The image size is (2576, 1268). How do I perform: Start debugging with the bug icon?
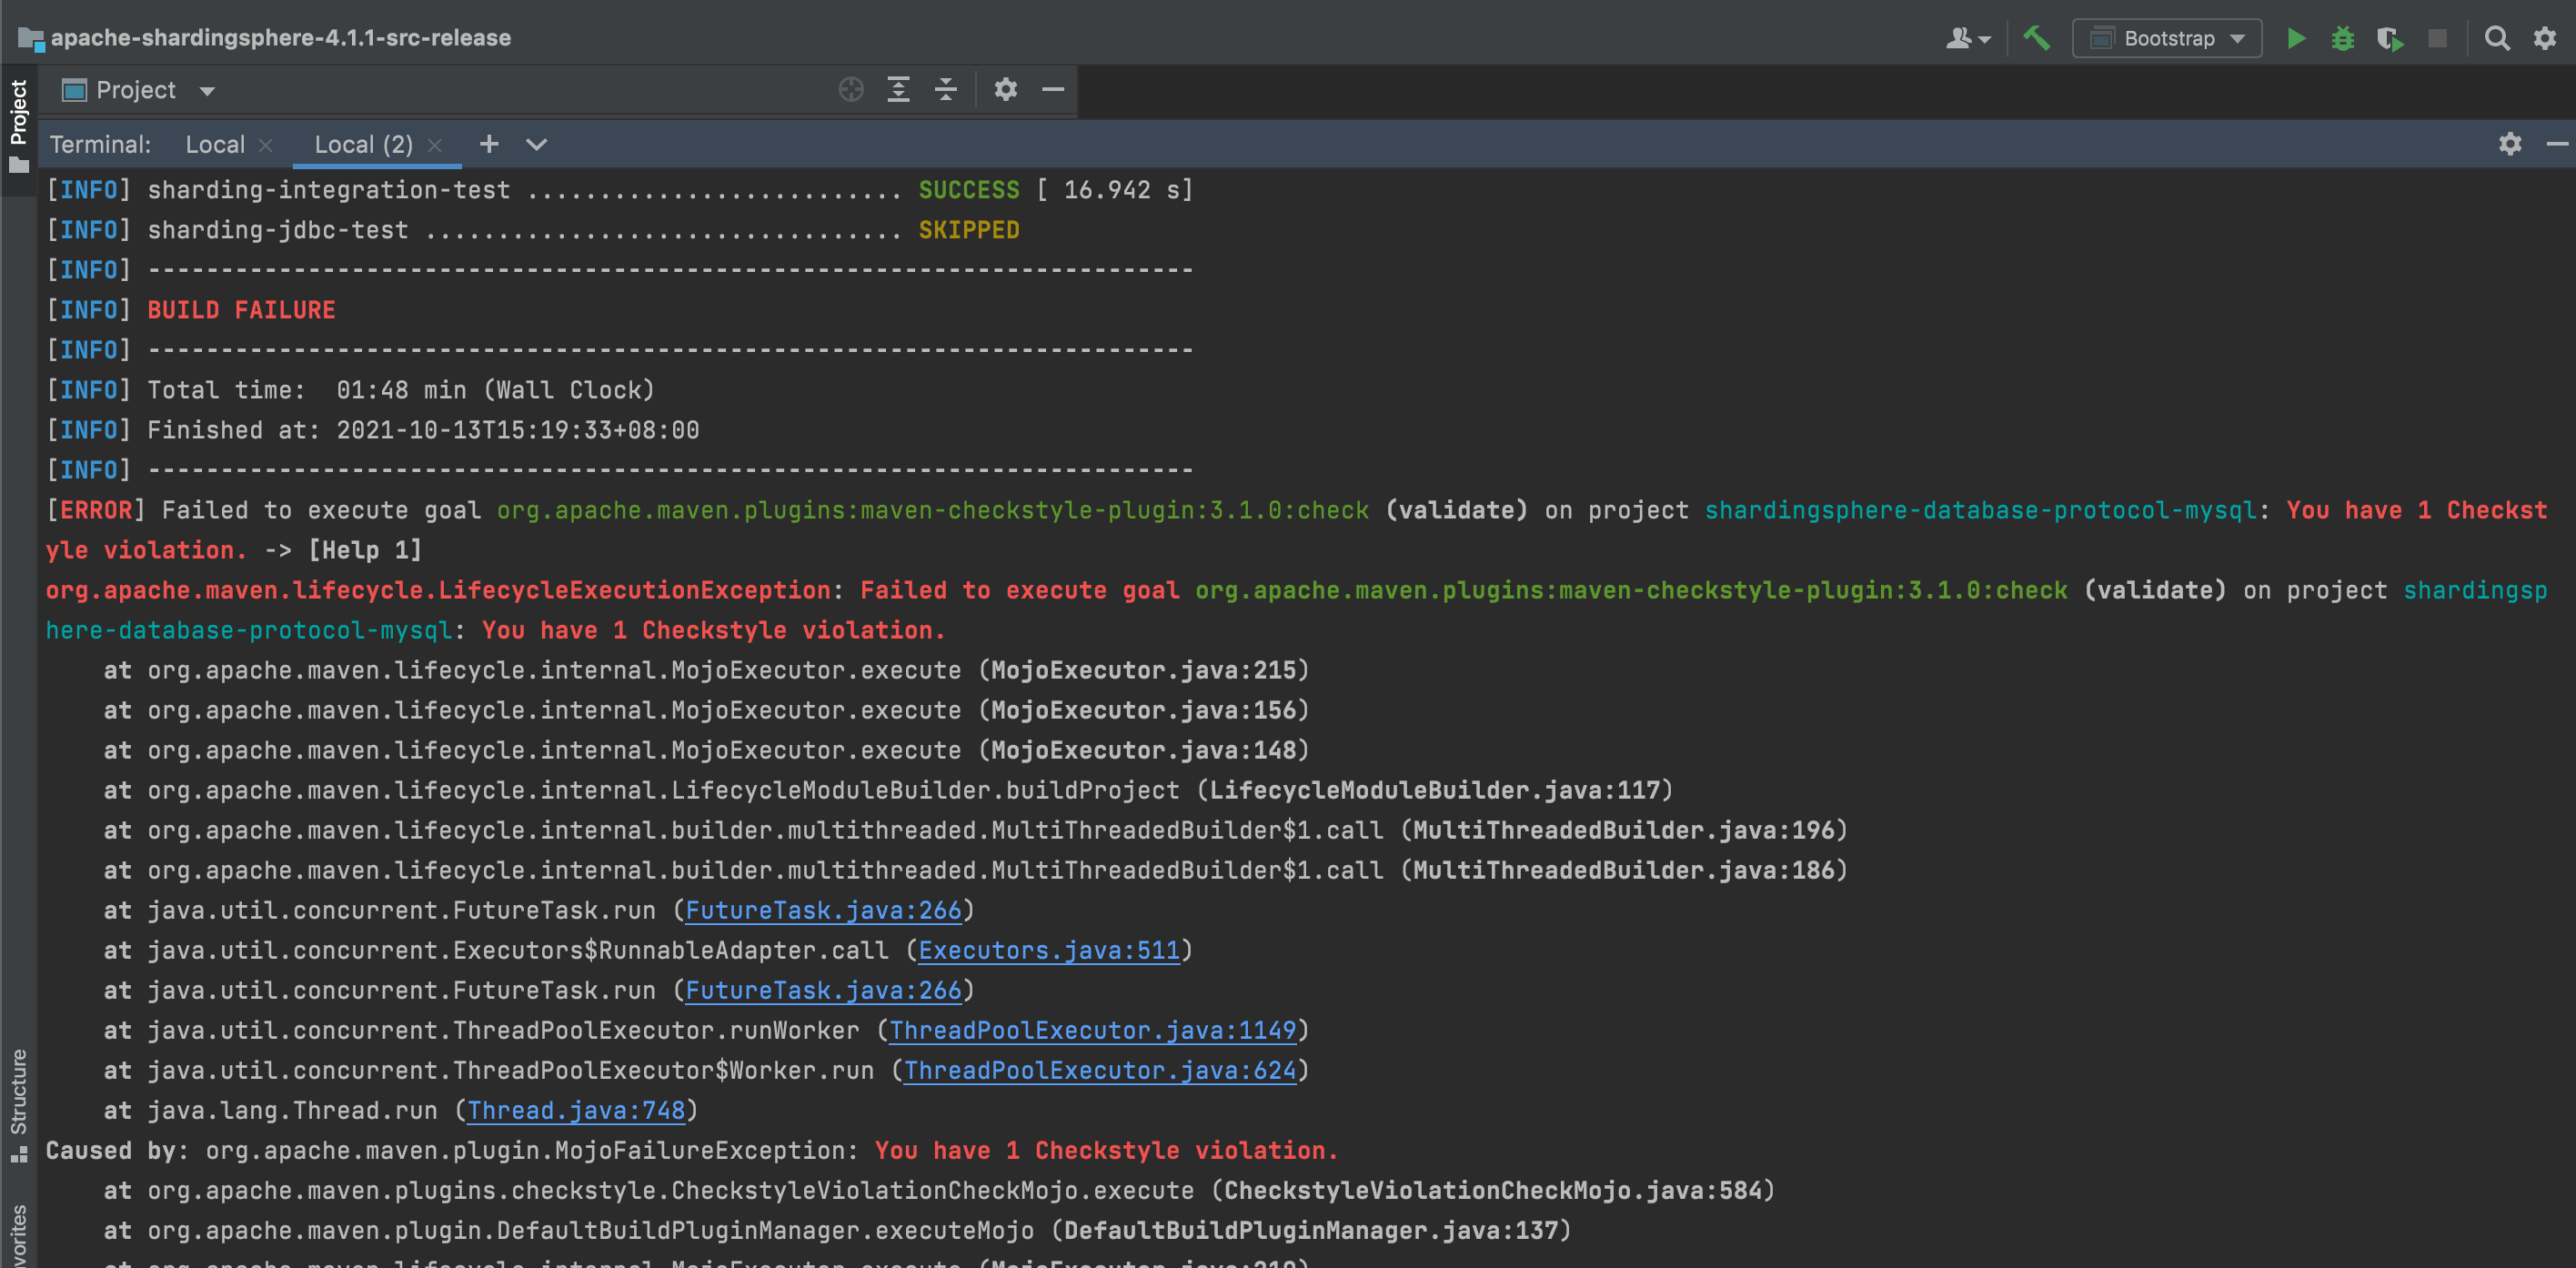[2344, 38]
